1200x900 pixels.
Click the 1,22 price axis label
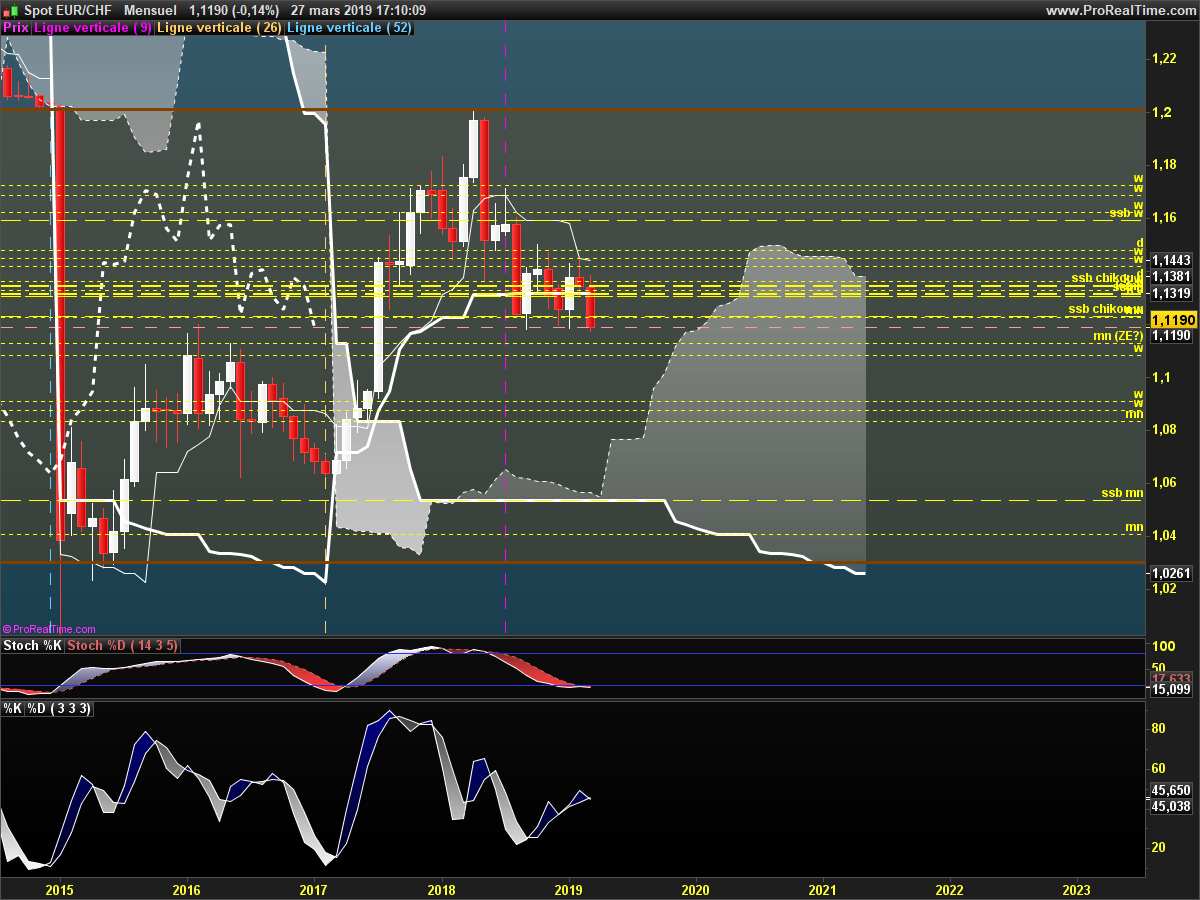tap(1164, 59)
